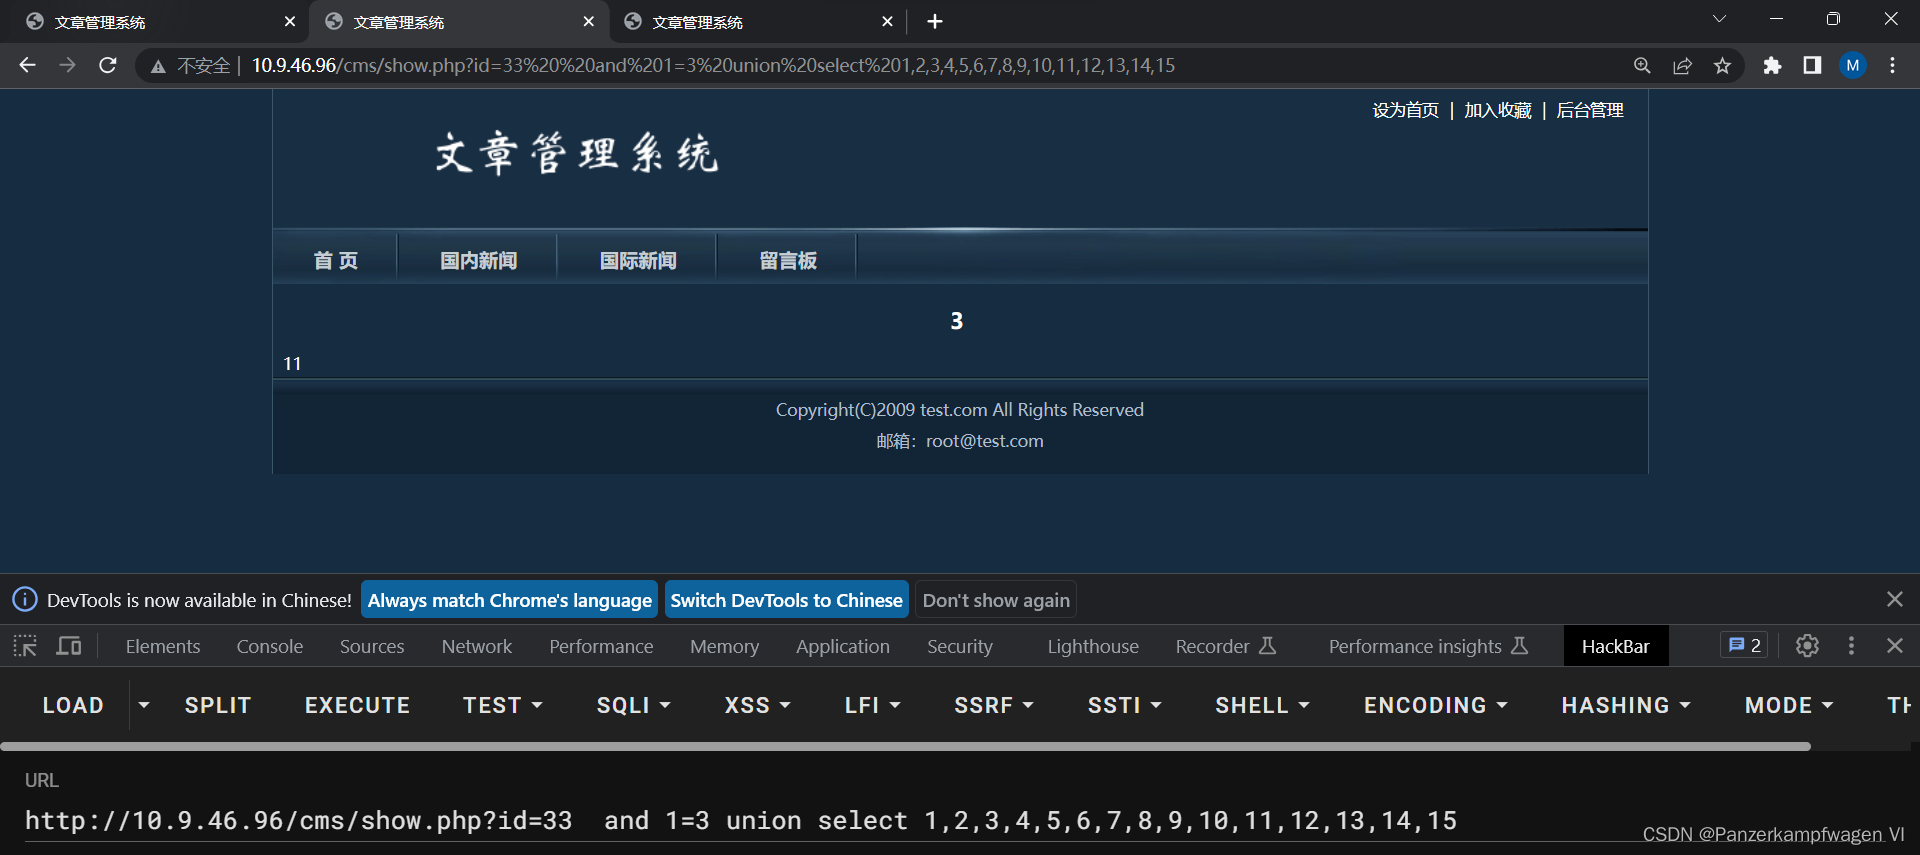Image resolution: width=1920 pixels, height=855 pixels.
Task: Click Switch DevTools to Chinese
Action: tap(787, 600)
